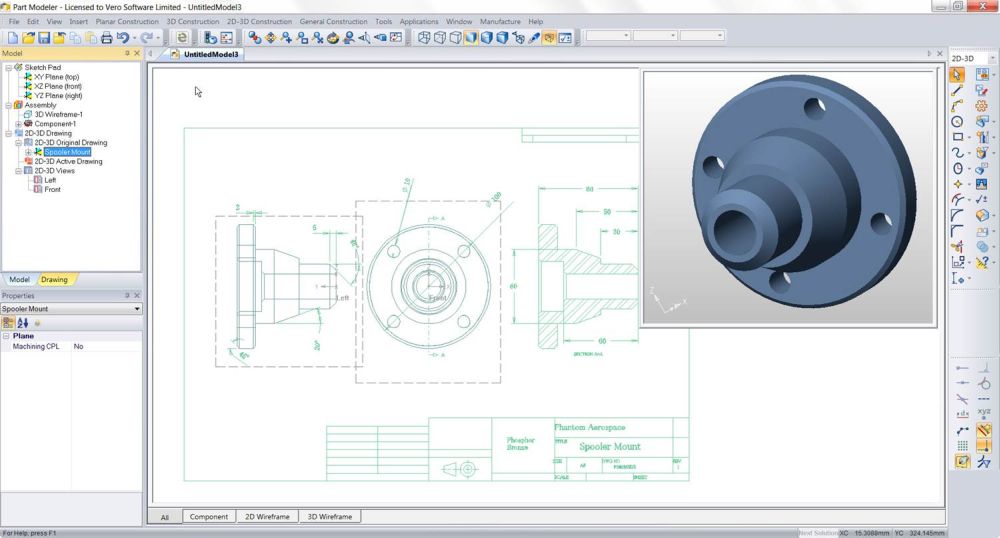Create a new document with New icon
The width and height of the screenshot is (1000, 538).
click(13, 38)
